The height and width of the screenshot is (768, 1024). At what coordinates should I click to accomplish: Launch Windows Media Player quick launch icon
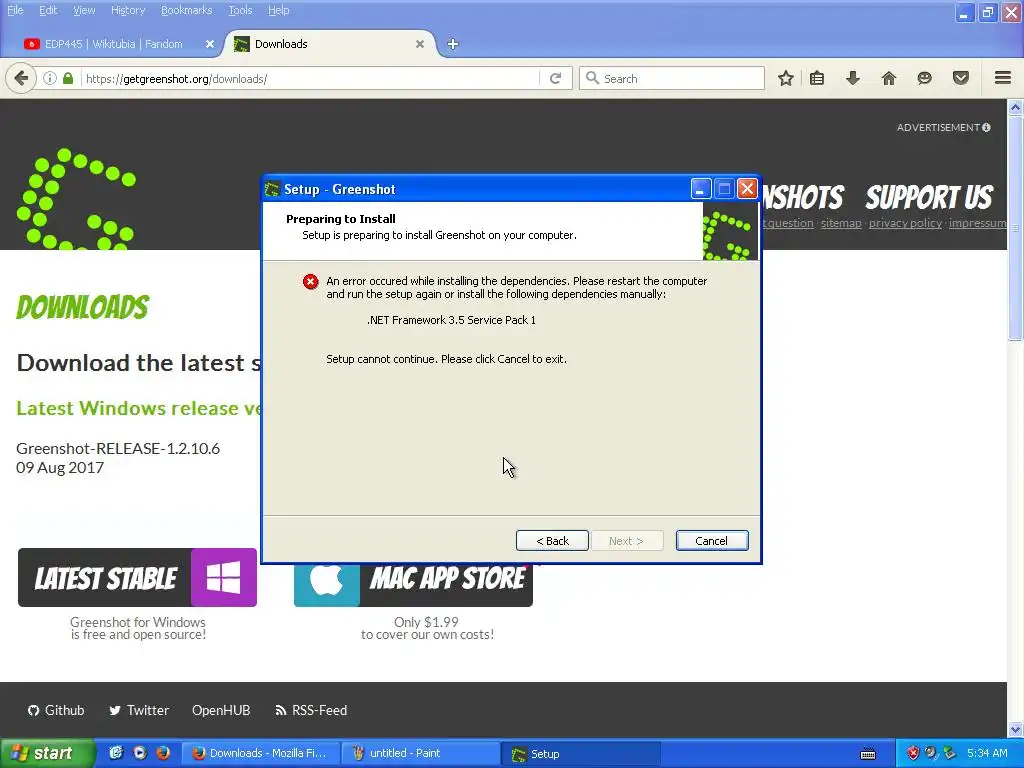coord(140,753)
